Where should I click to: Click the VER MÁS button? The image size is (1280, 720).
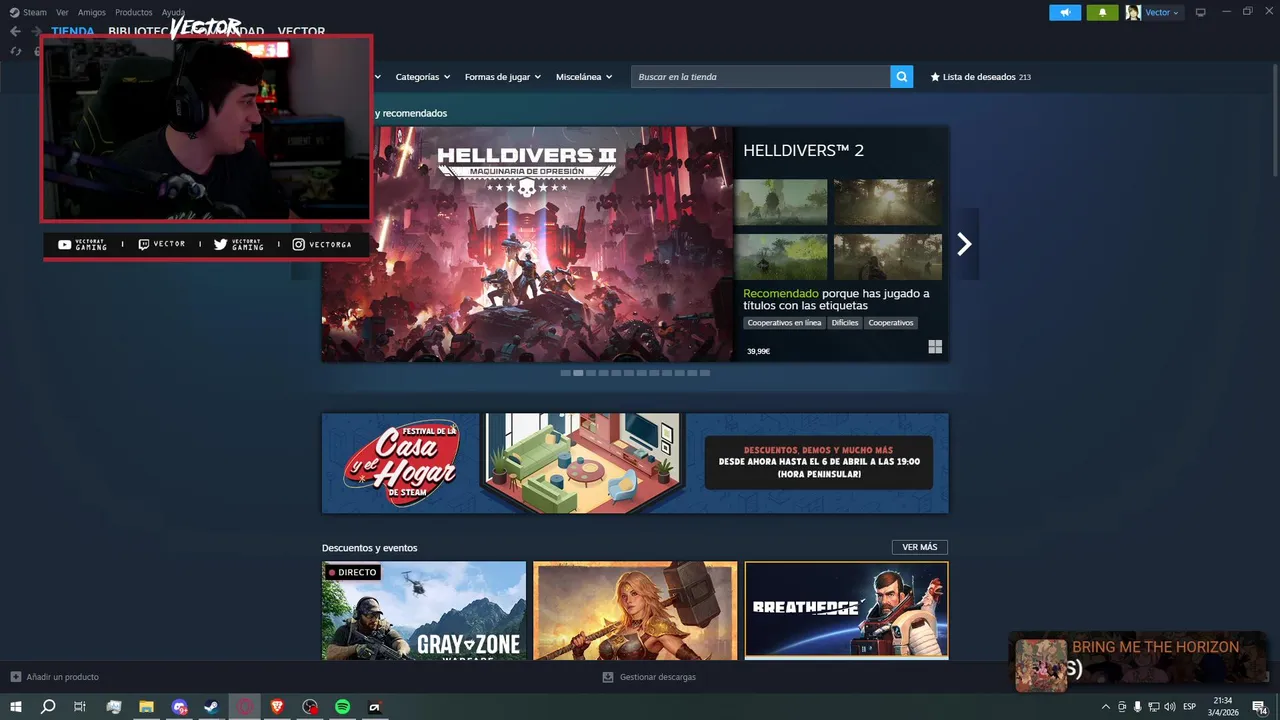coord(920,547)
